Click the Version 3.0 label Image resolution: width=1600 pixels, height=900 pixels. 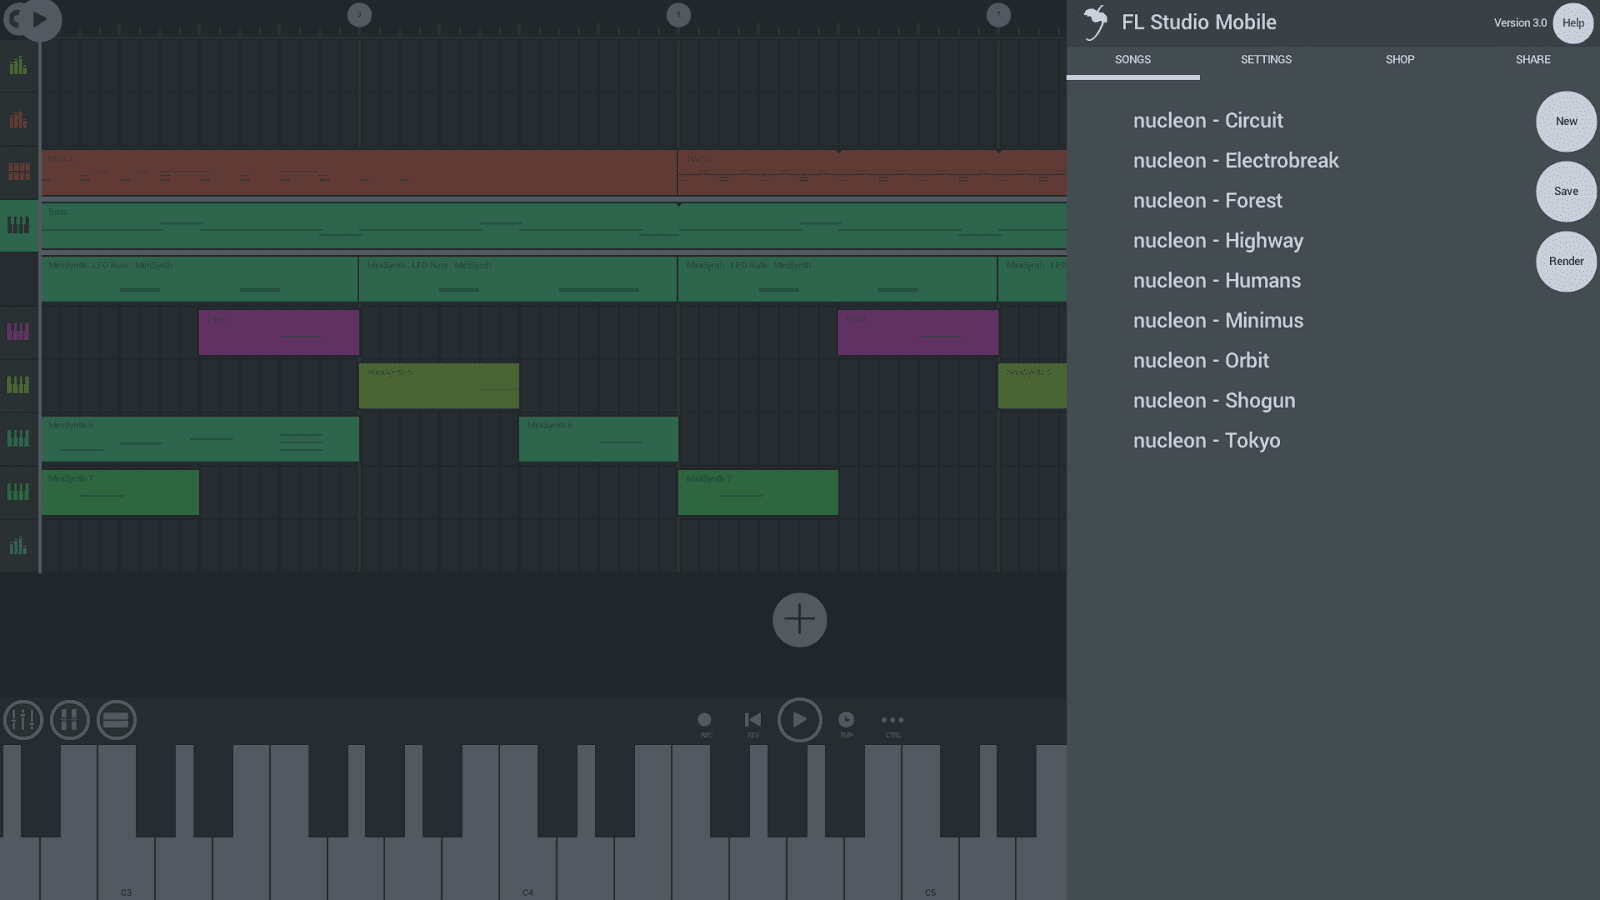click(x=1520, y=23)
